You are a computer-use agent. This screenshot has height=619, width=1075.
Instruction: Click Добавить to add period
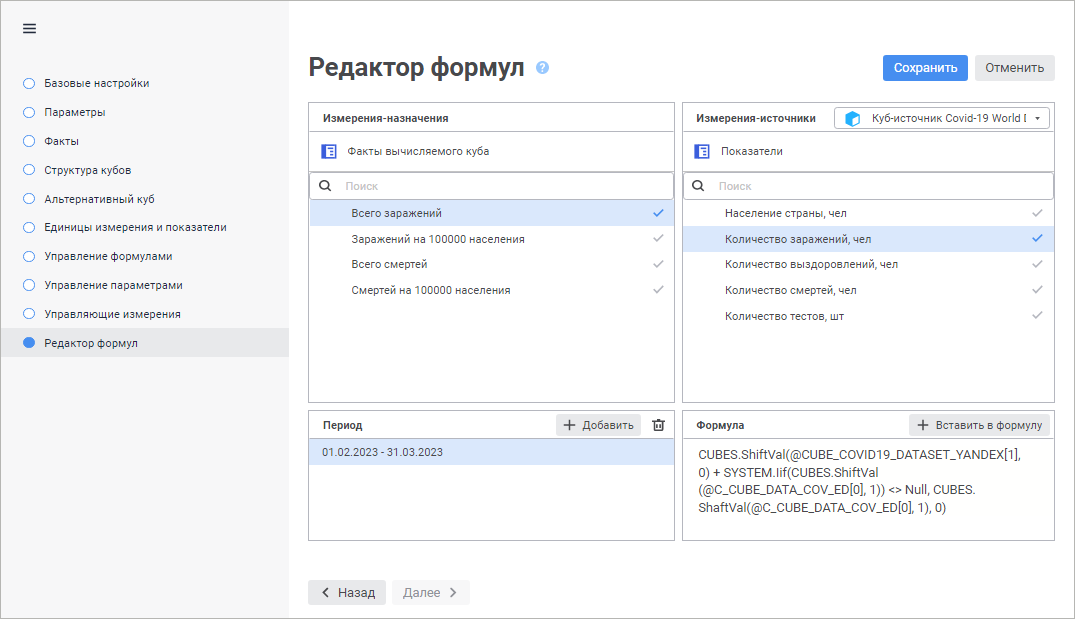598,425
